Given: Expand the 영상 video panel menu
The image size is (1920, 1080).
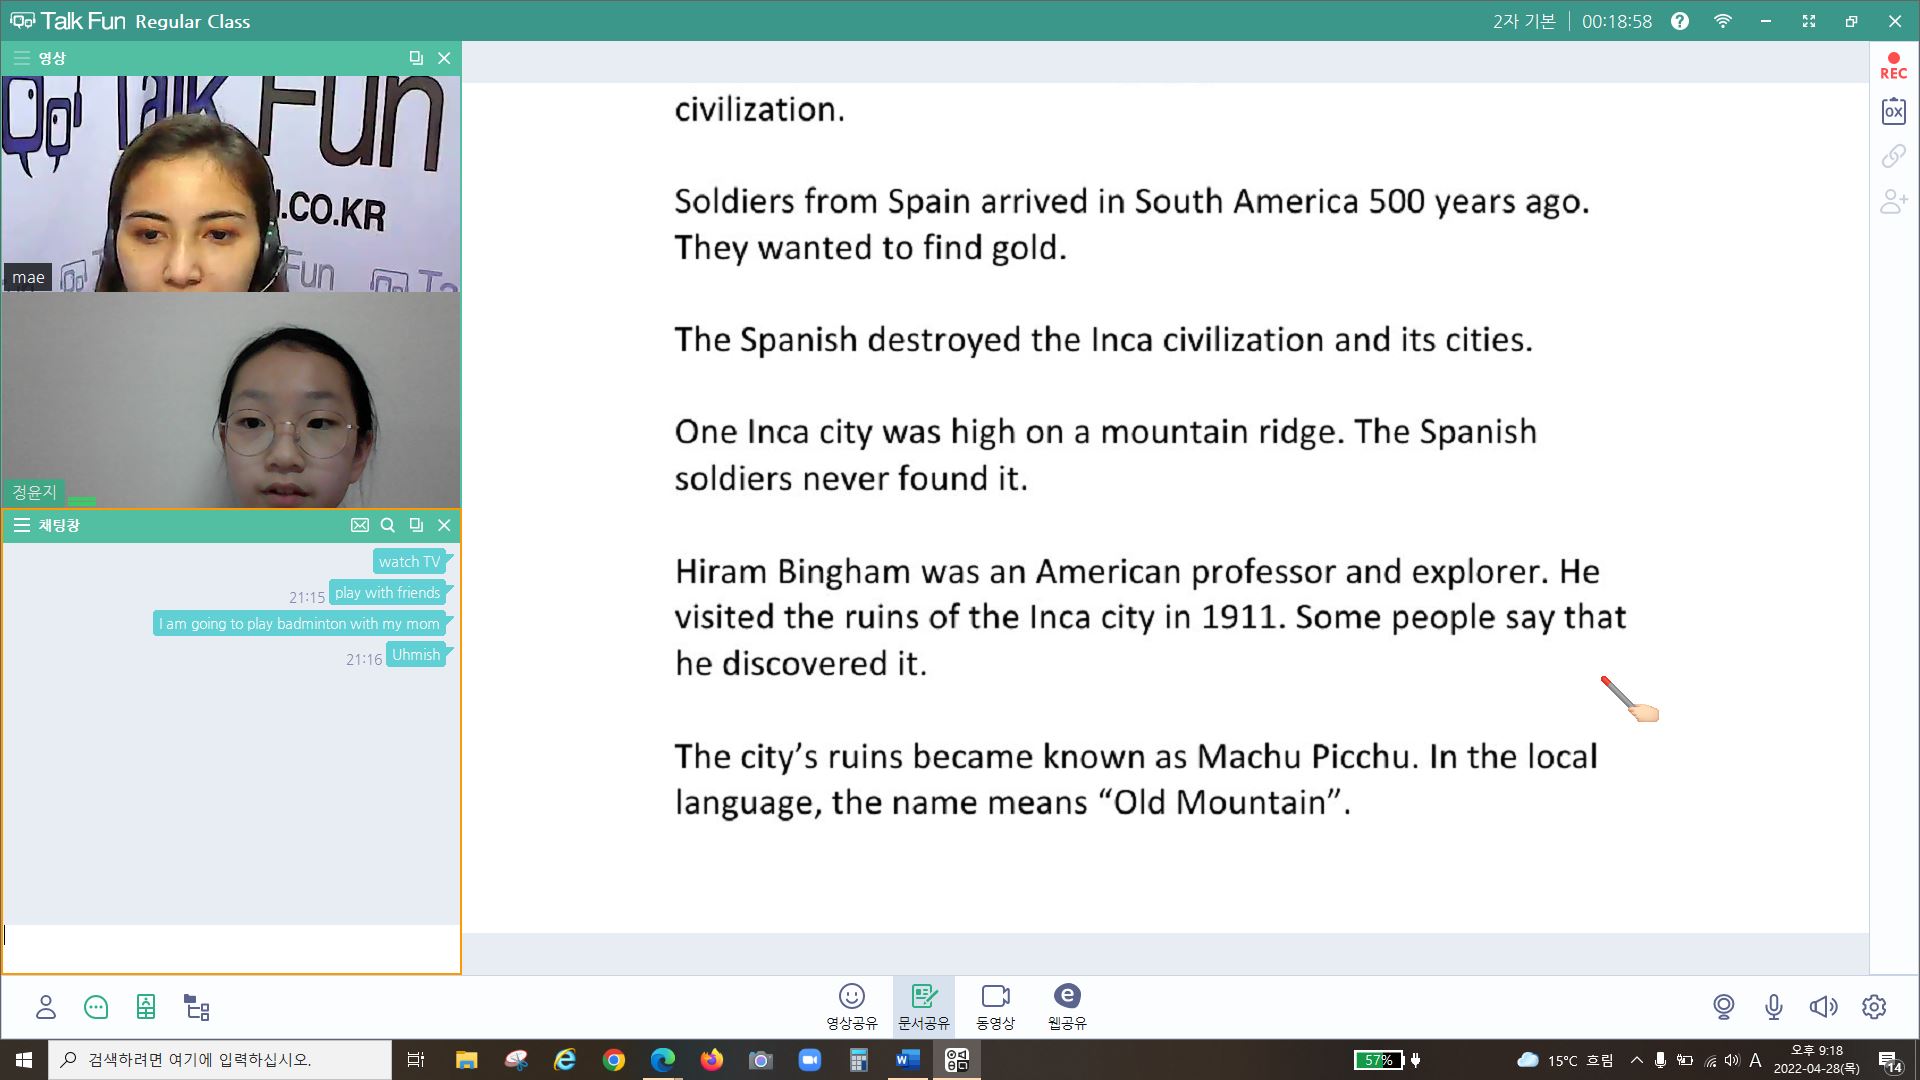Looking at the screenshot, I should click(x=21, y=58).
